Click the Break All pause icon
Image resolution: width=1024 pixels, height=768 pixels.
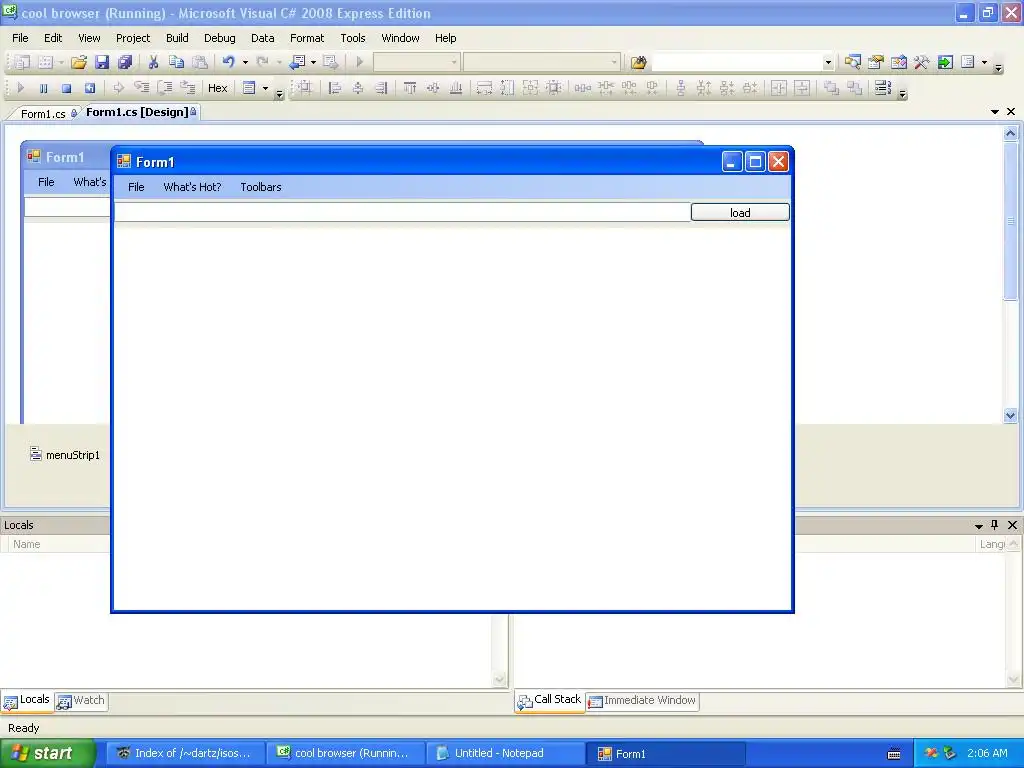click(x=43, y=88)
